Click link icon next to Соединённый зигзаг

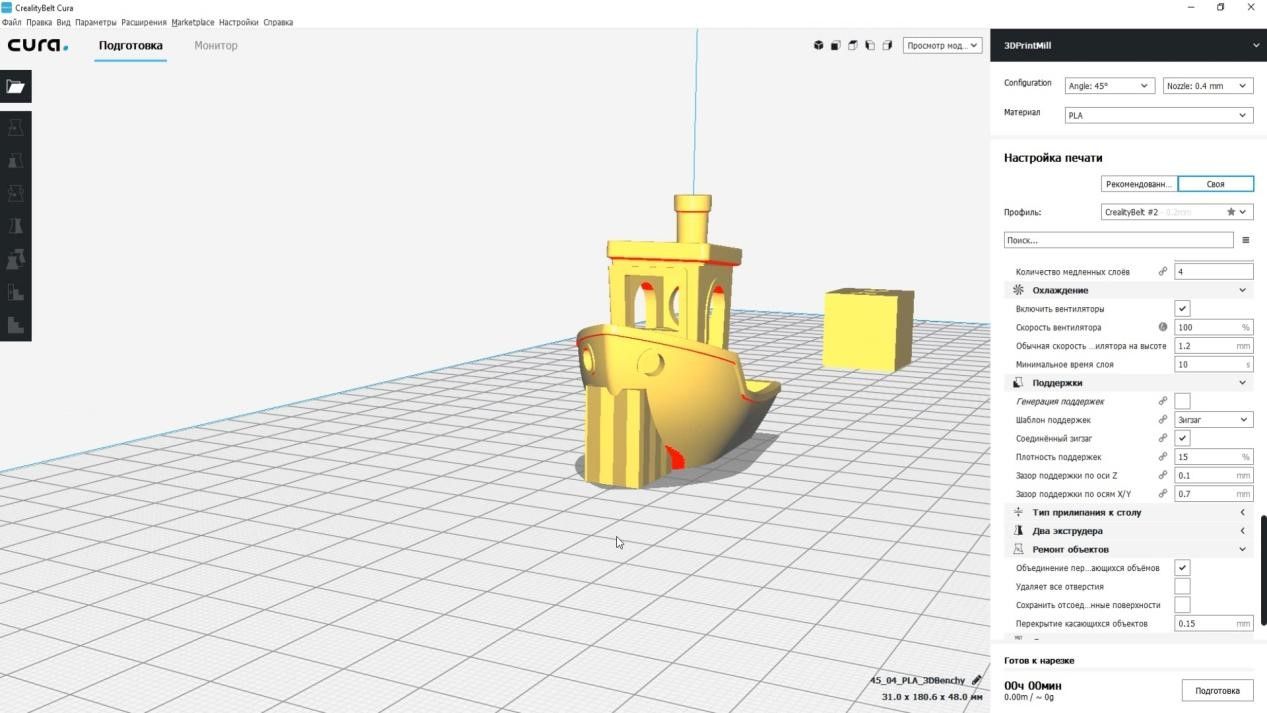tap(1163, 438)
